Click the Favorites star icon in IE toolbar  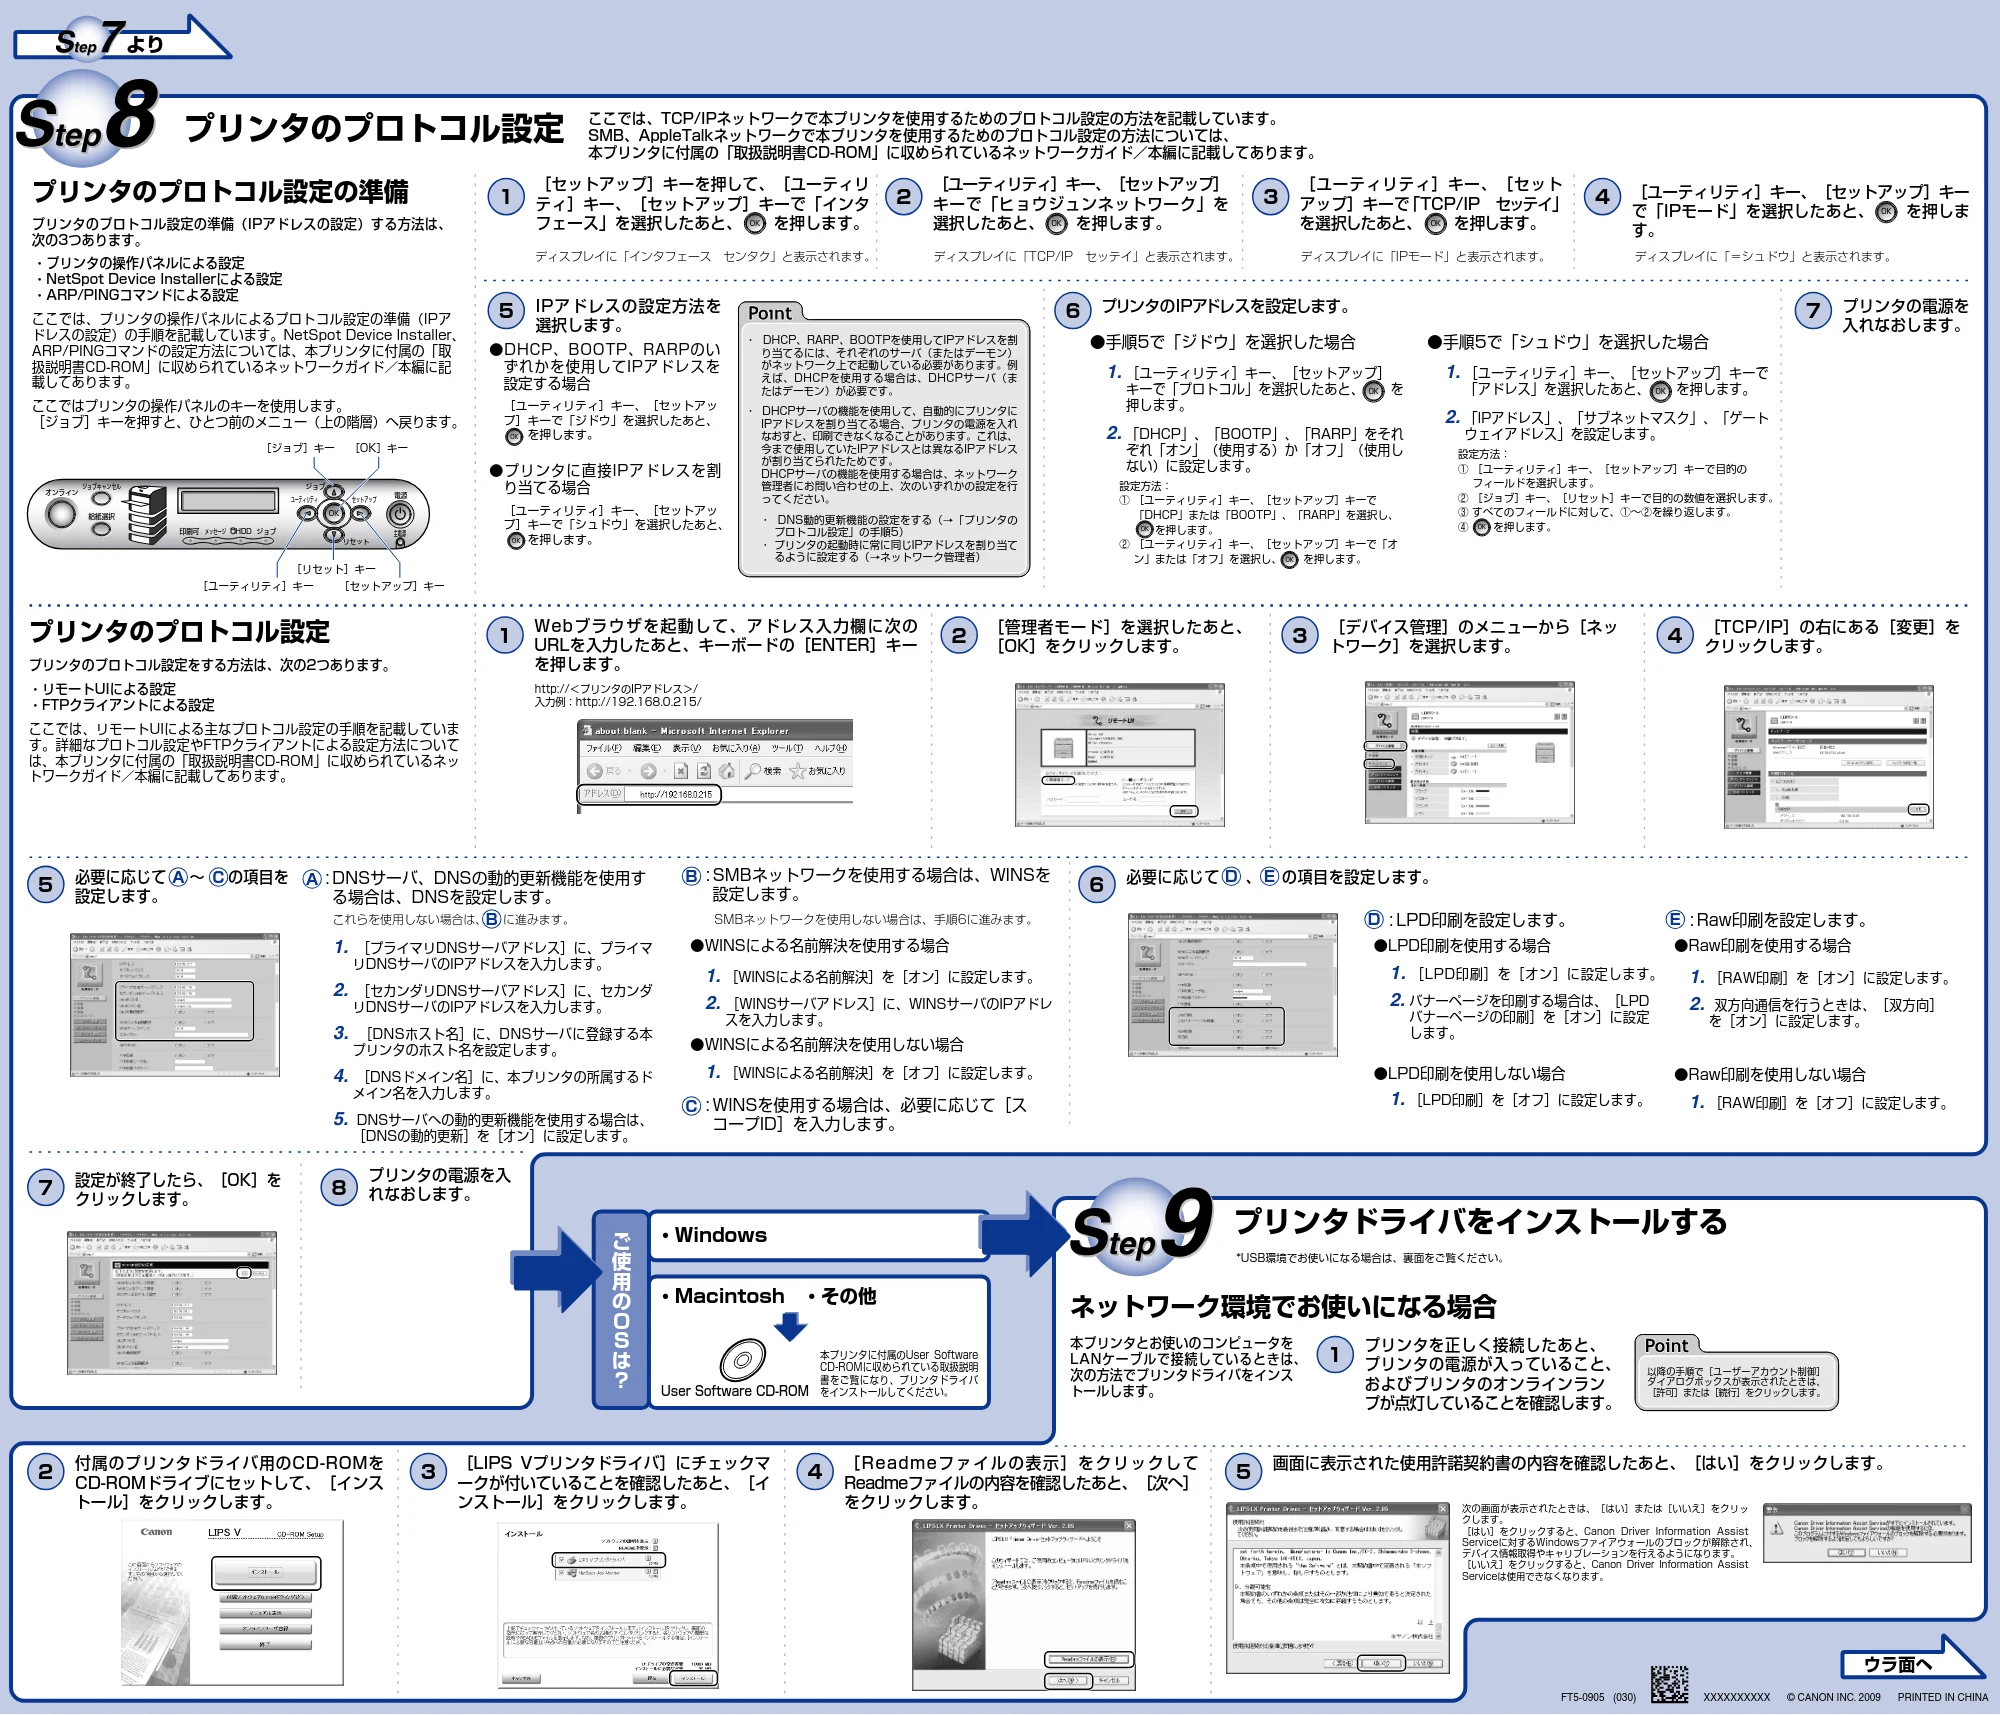coord(798,771)
